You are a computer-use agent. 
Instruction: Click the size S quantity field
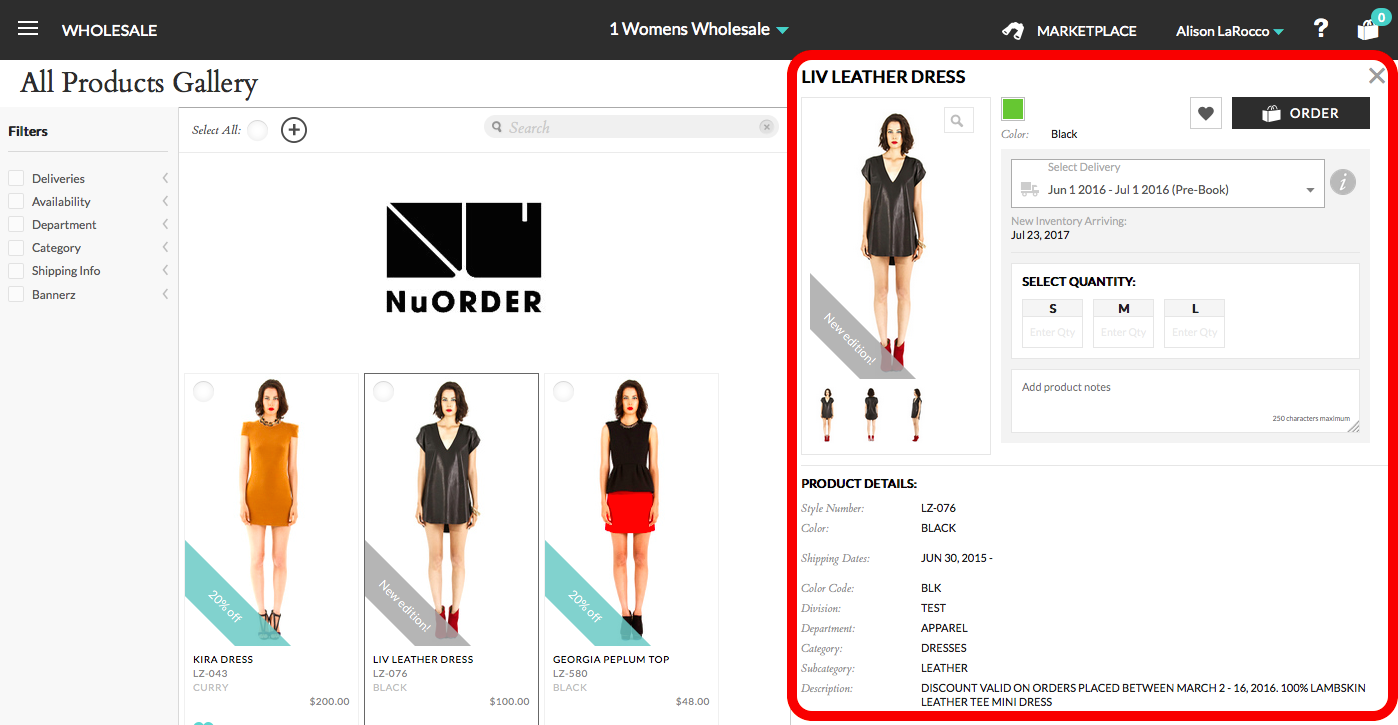[x=1052, y=332]
